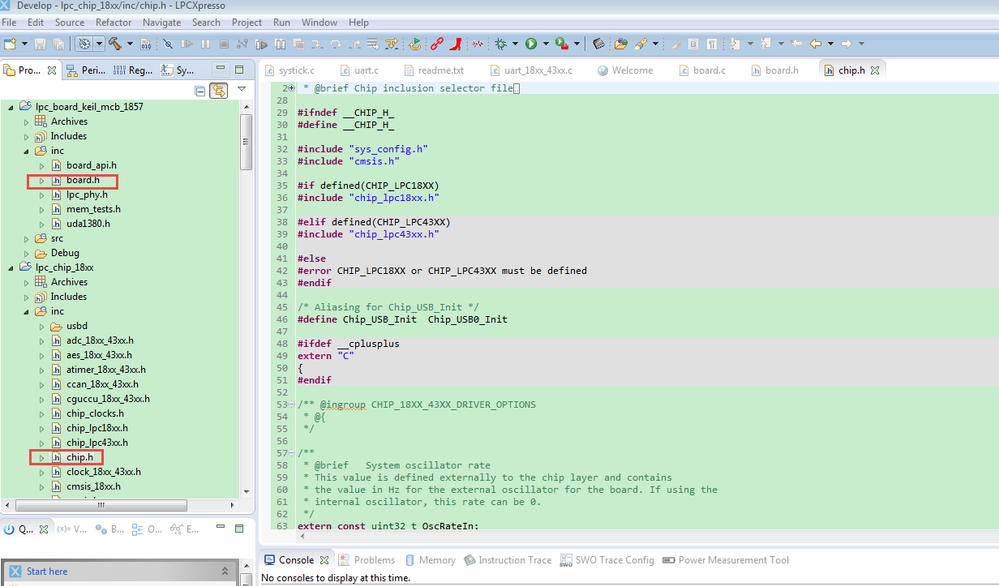Open the Instruction Trace tab

(x=508, y=560)
